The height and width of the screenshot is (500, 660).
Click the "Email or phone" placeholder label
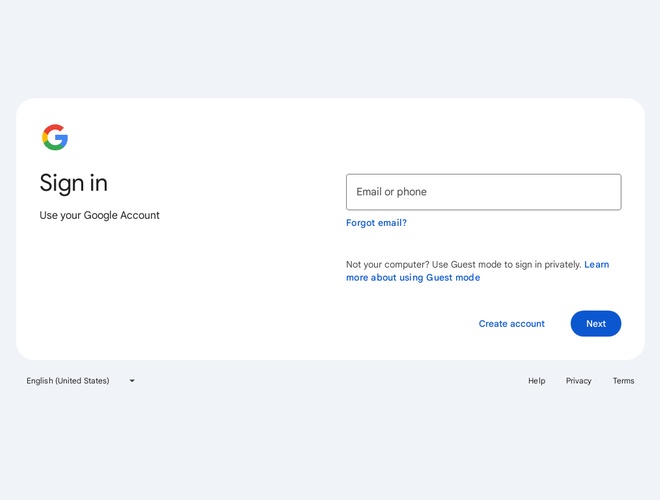pyautogui.click(x=391, y=192)
